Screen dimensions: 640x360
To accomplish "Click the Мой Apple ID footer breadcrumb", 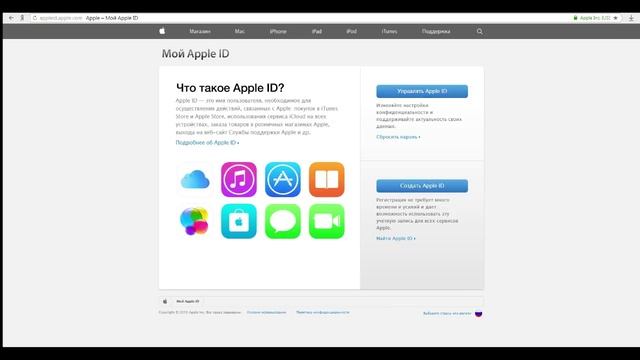I will 188,301.
